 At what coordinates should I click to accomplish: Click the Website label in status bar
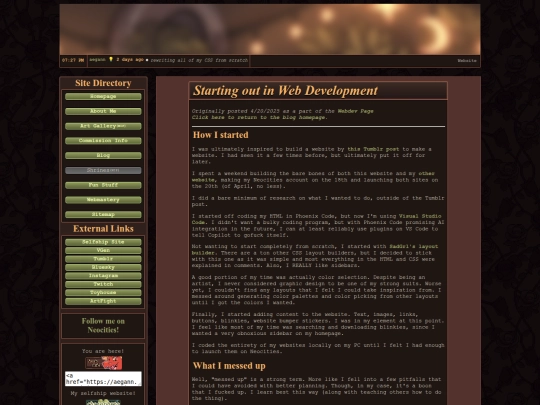[x=467, y=61]
